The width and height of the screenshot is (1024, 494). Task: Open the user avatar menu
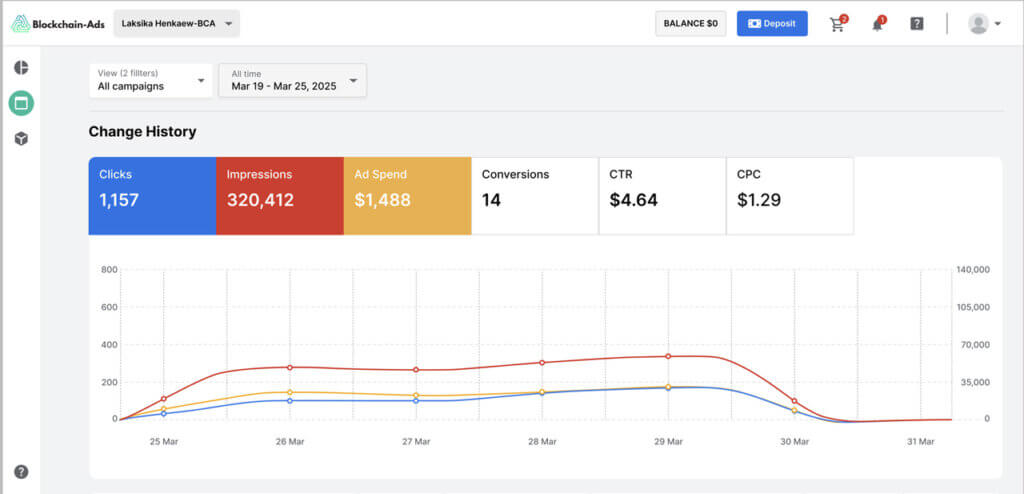[978, 24]
